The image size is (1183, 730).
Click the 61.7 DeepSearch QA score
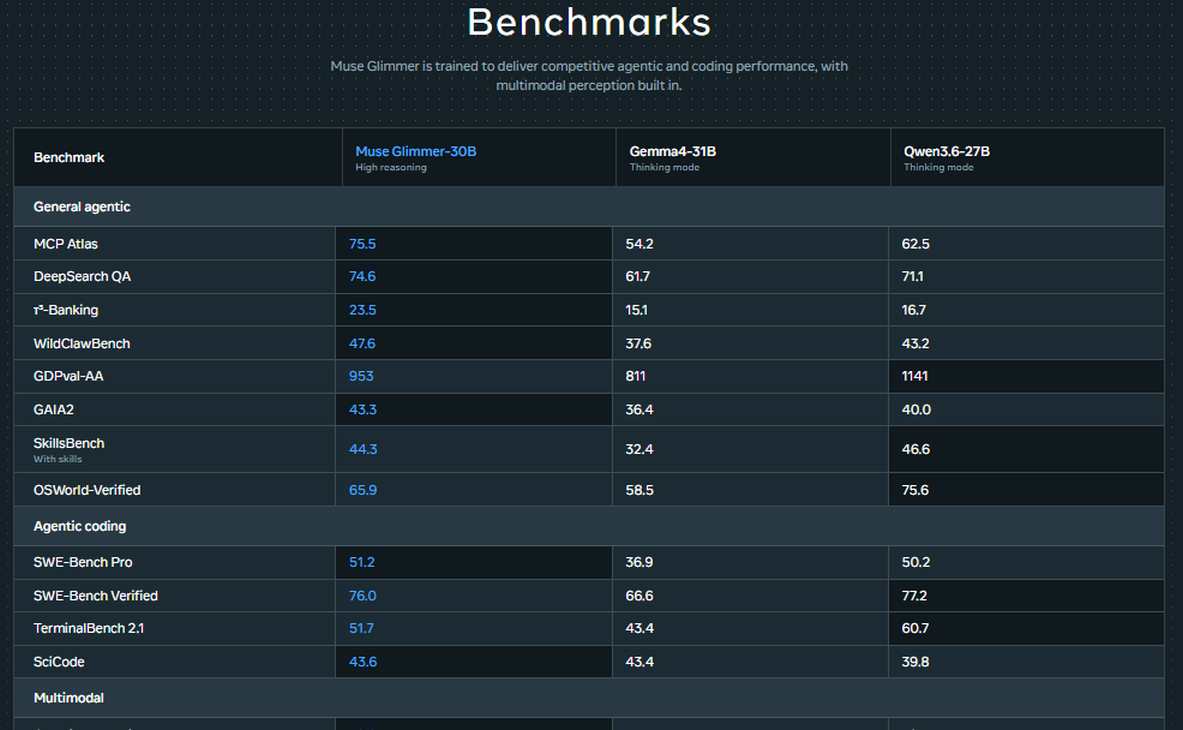click(x=638, y=276)
